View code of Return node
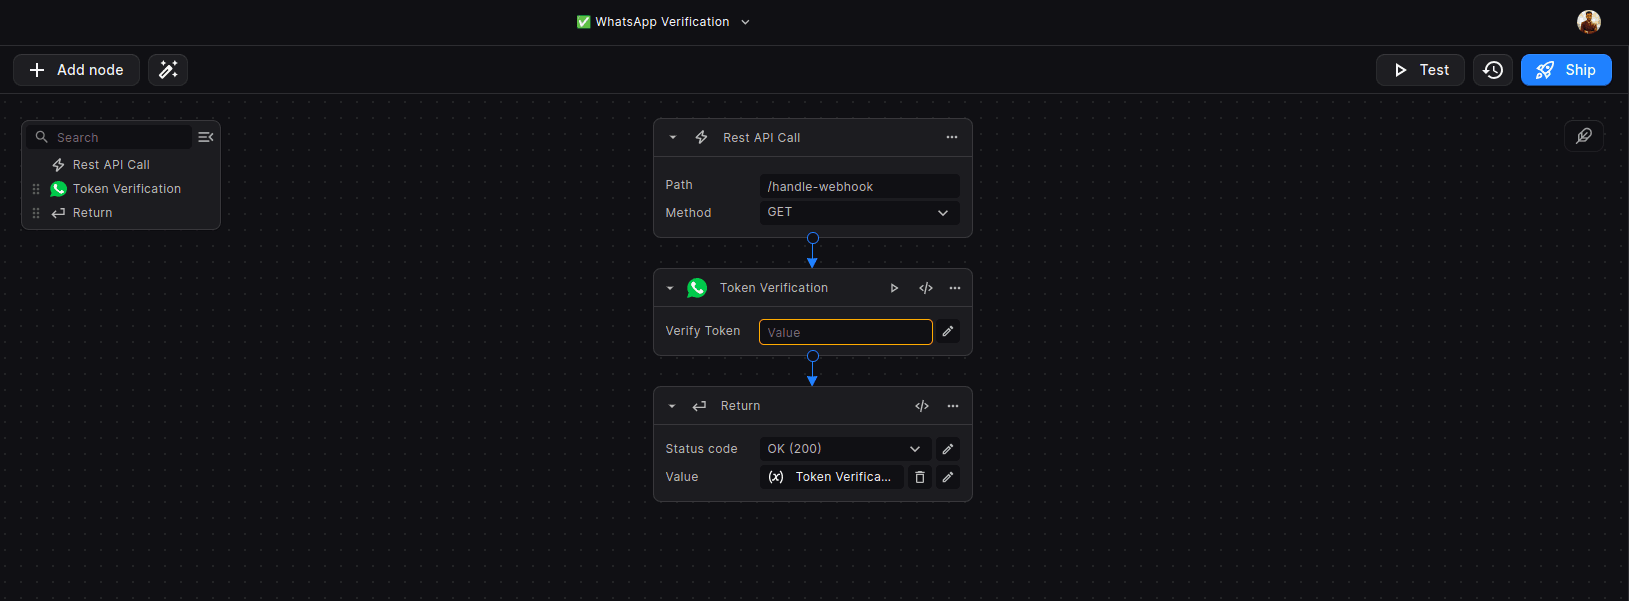Image resolution: width=1629 pixels, height=601 pixels. coord(922,406)
